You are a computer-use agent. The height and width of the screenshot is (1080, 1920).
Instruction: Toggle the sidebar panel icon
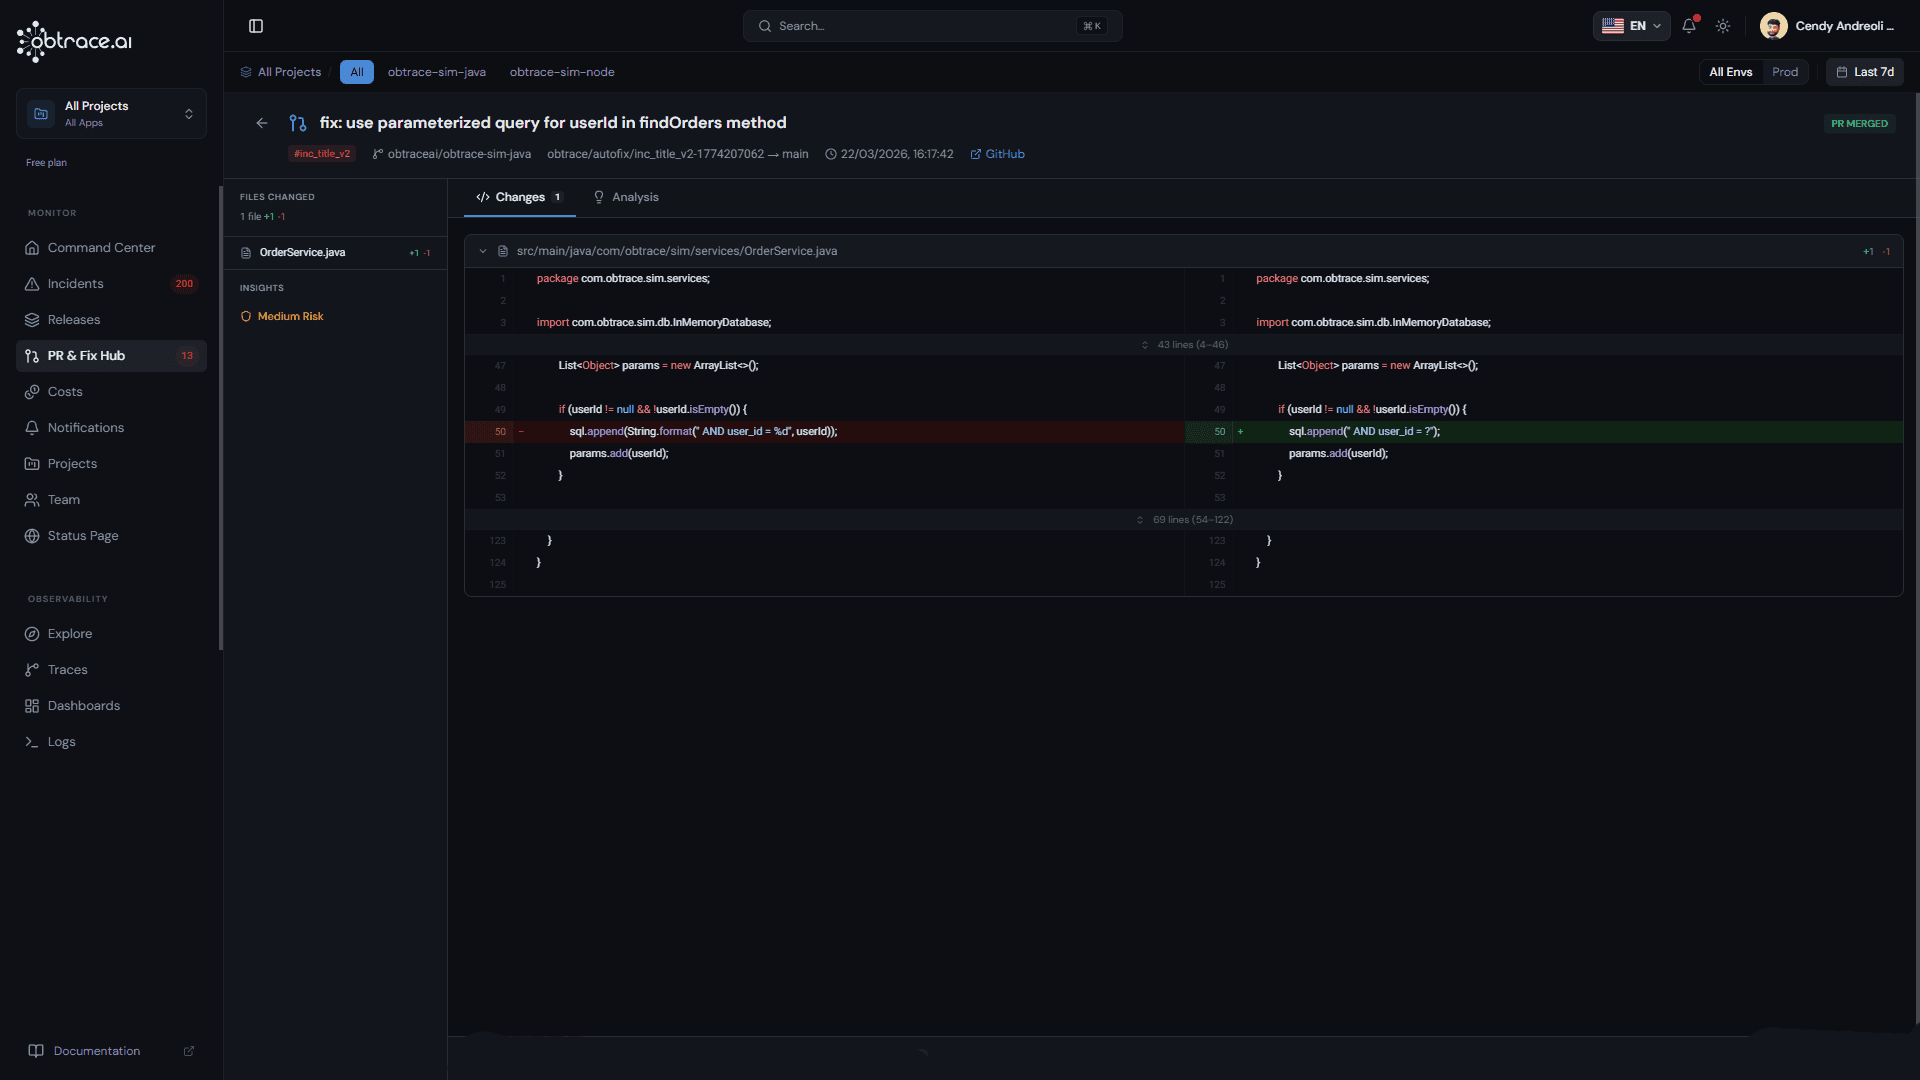point(256,26)
